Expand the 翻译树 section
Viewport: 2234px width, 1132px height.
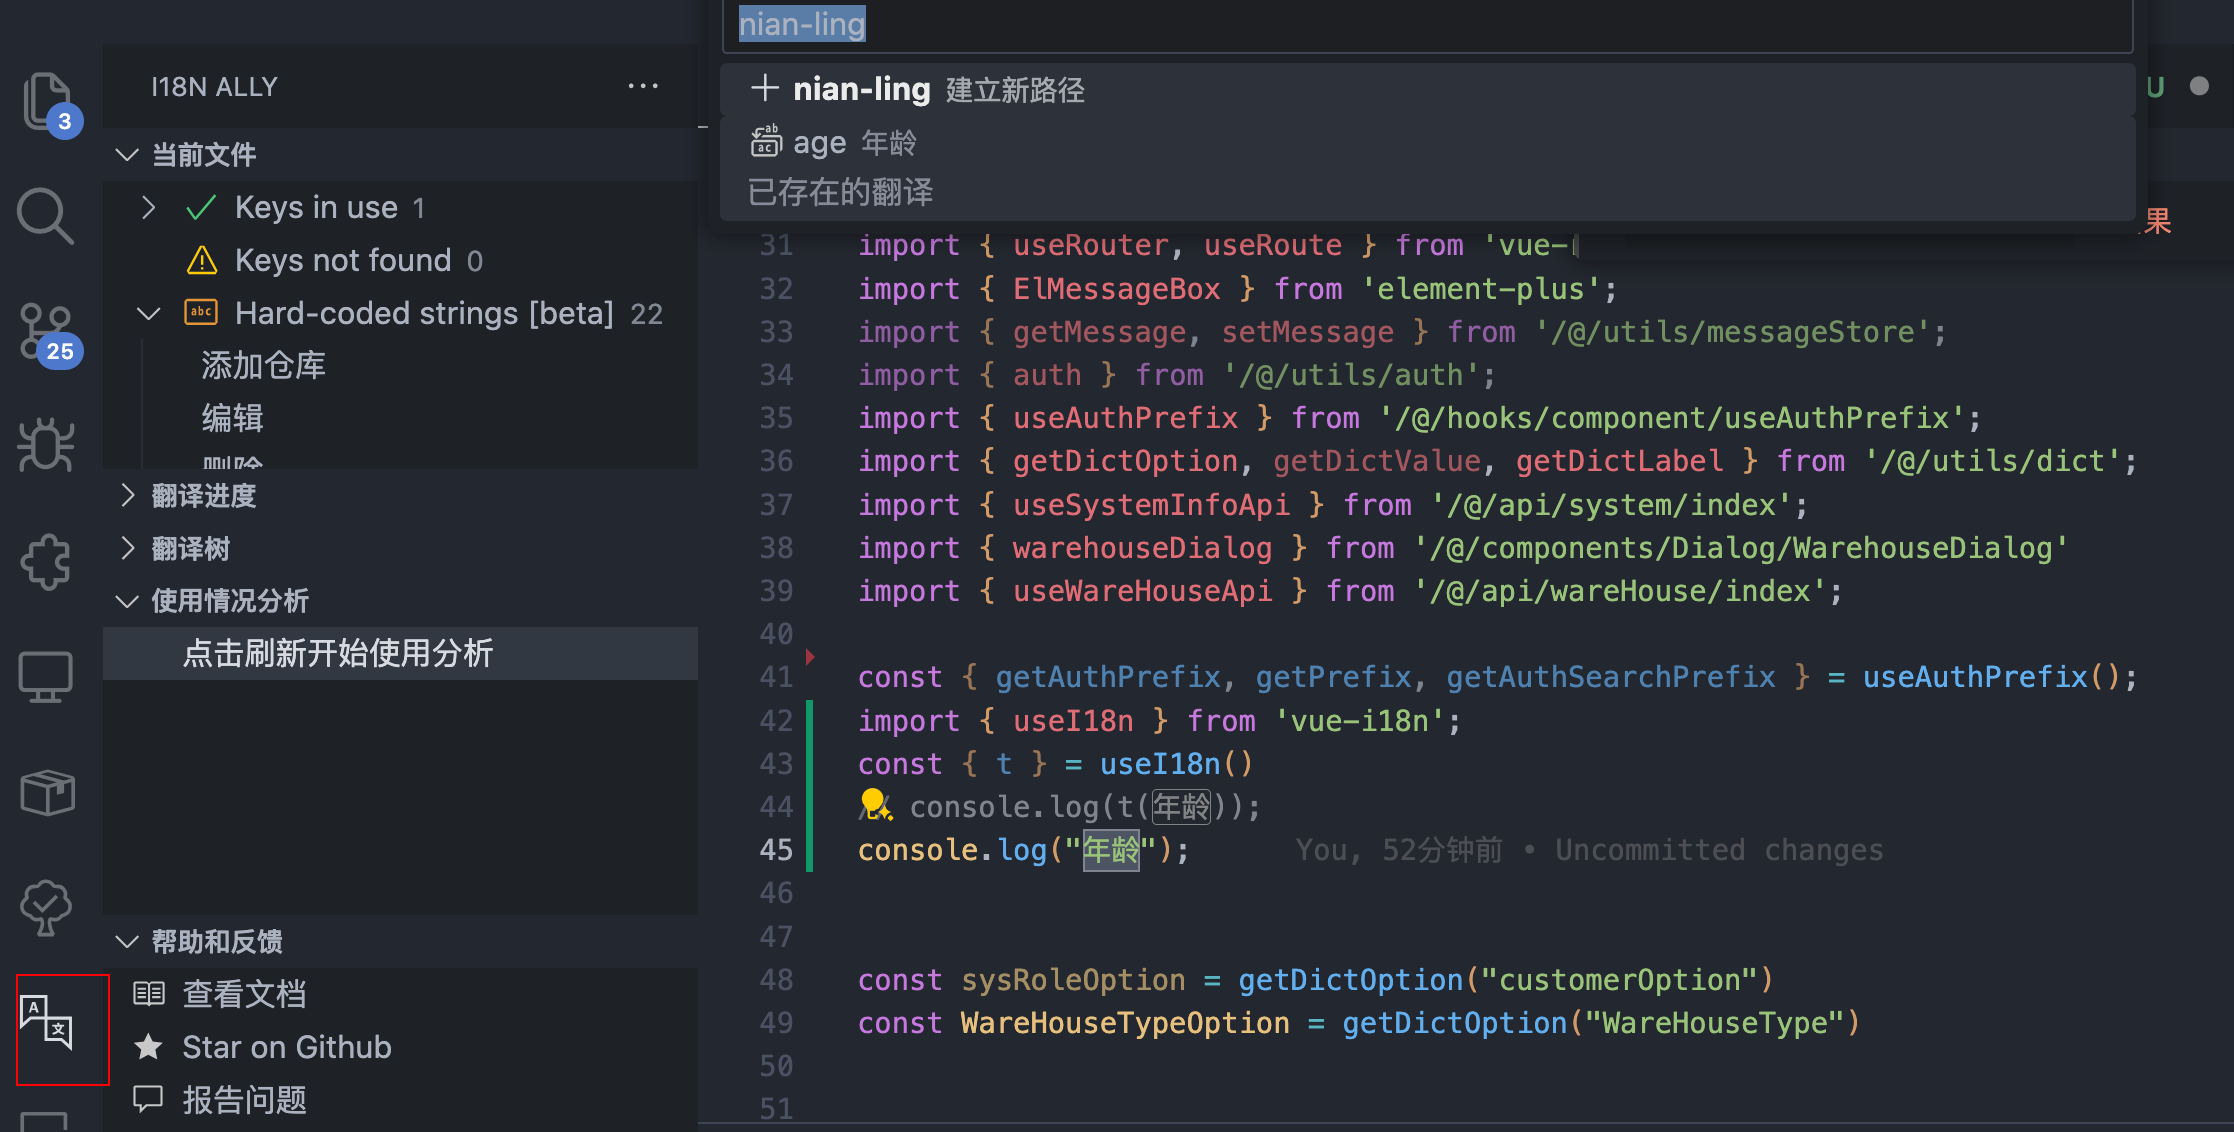tap(127, 548)
